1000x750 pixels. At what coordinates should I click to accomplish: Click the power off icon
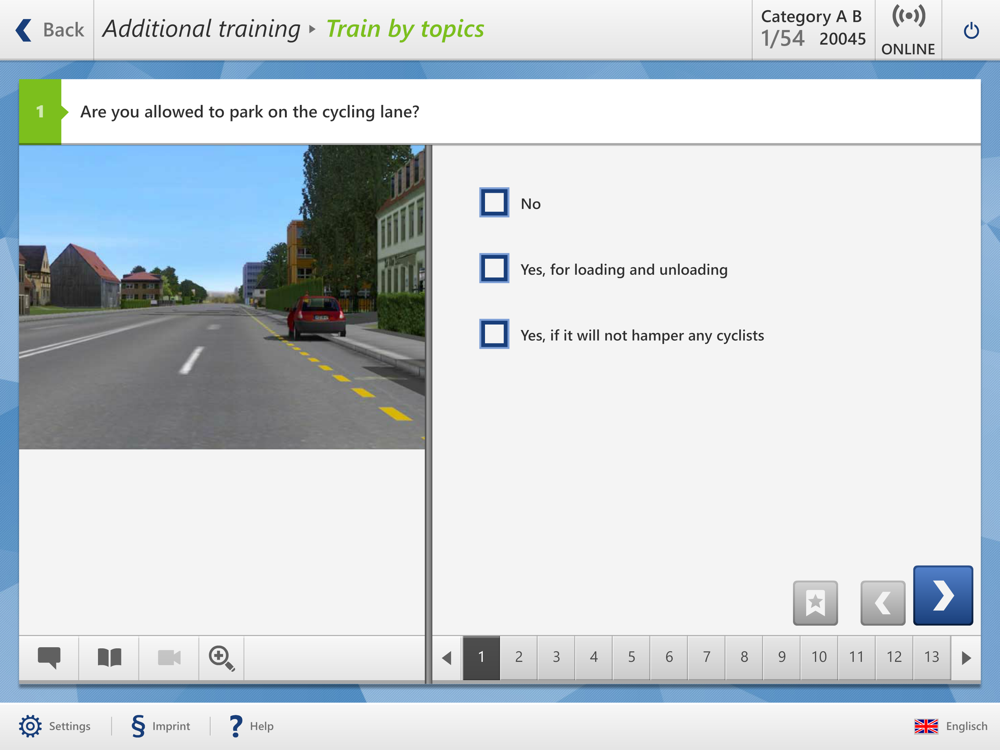point(971,30)
